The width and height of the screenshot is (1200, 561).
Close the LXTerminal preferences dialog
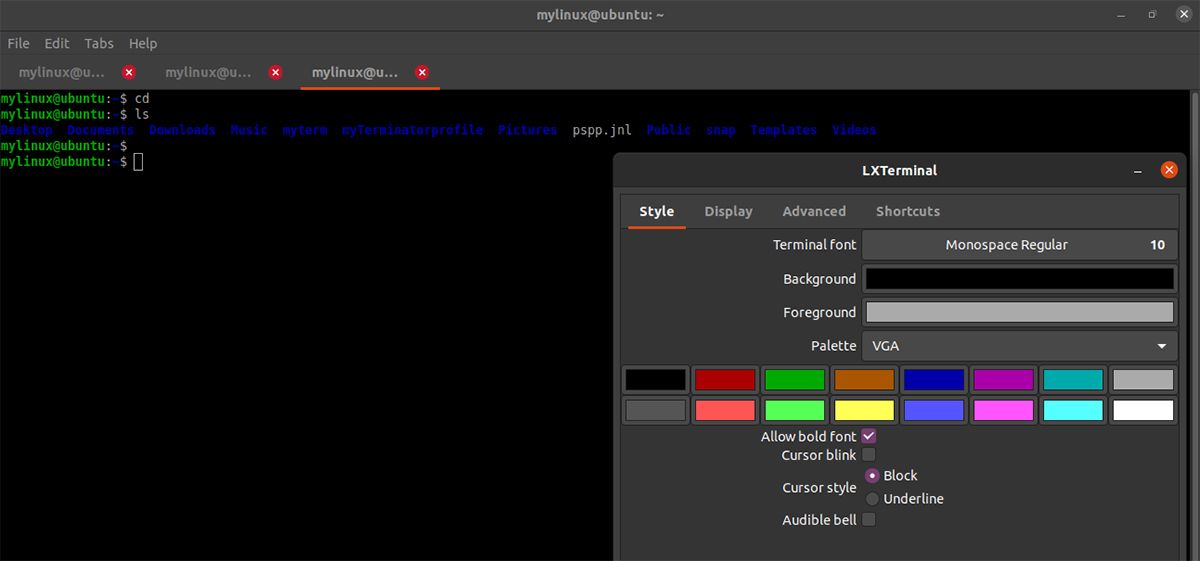[1168, 170]
